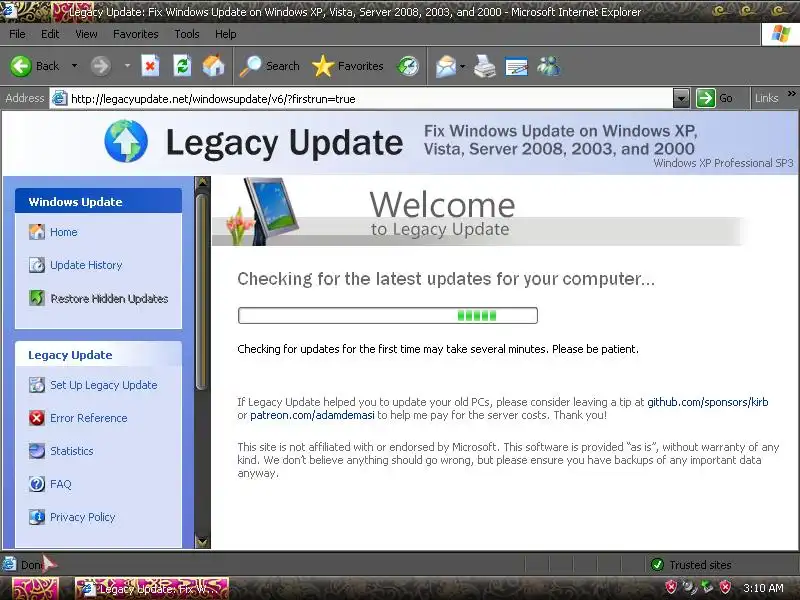Click the page icon in Address bar
Screen dimensions: 800x600
tap(60, 98)
